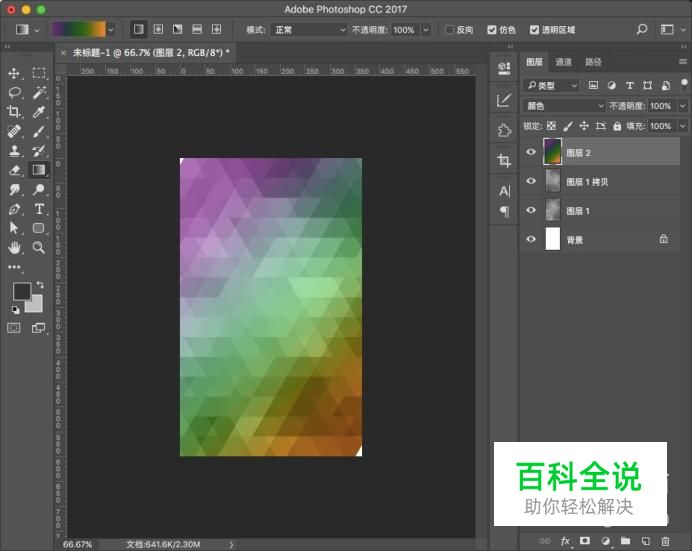The image size is (692, 551).
Task: Select the Hand tool
Action: pyautogui.click(x=14, y=247)
